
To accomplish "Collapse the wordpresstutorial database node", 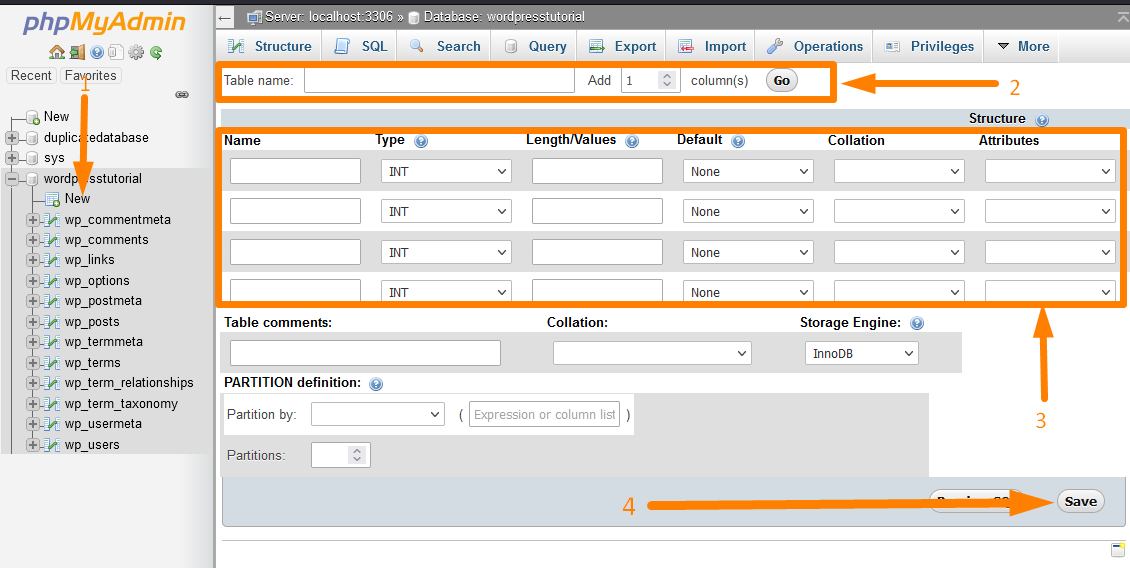I will [12, 179].
